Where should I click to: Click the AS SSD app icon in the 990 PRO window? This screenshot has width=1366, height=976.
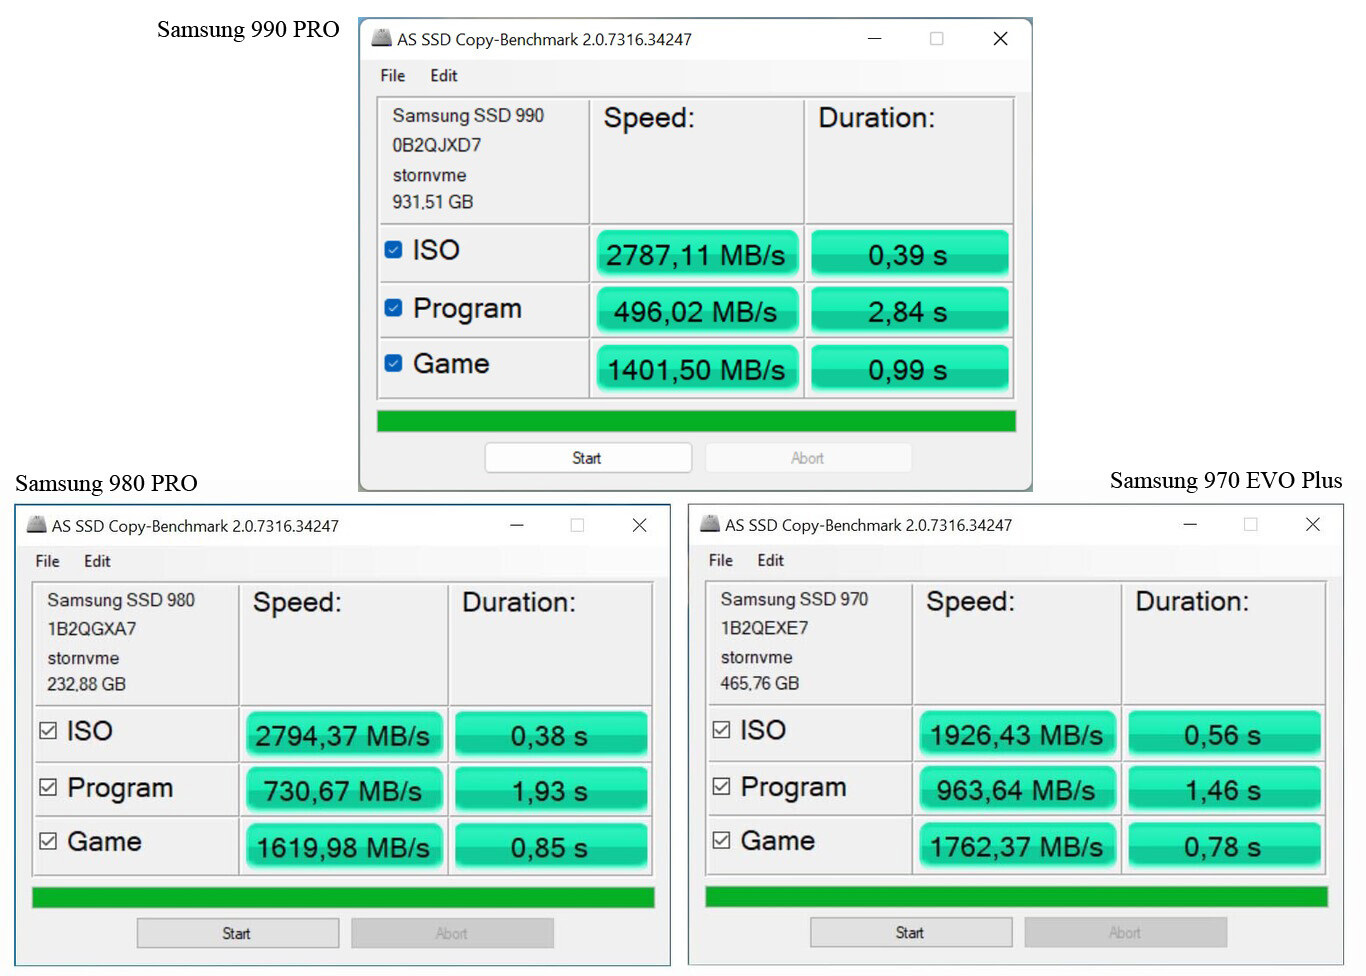380,38
